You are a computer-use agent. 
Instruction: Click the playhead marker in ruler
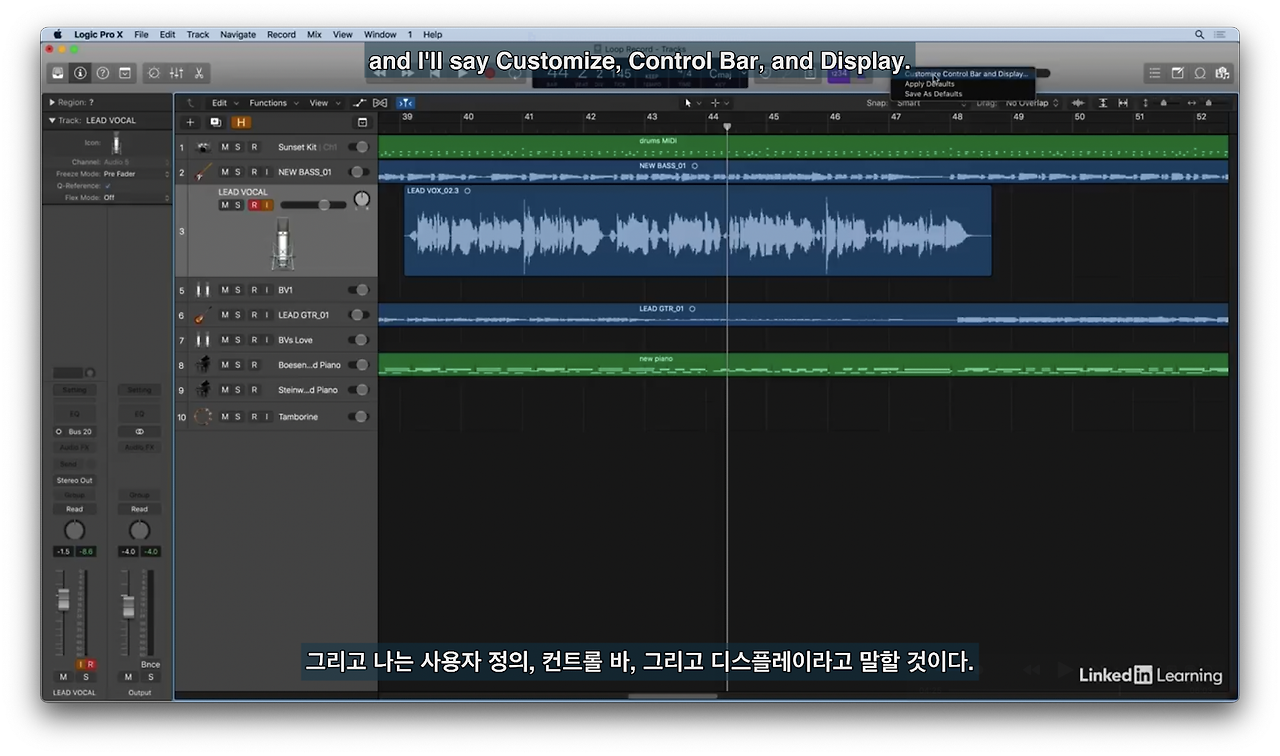(727, 127)
